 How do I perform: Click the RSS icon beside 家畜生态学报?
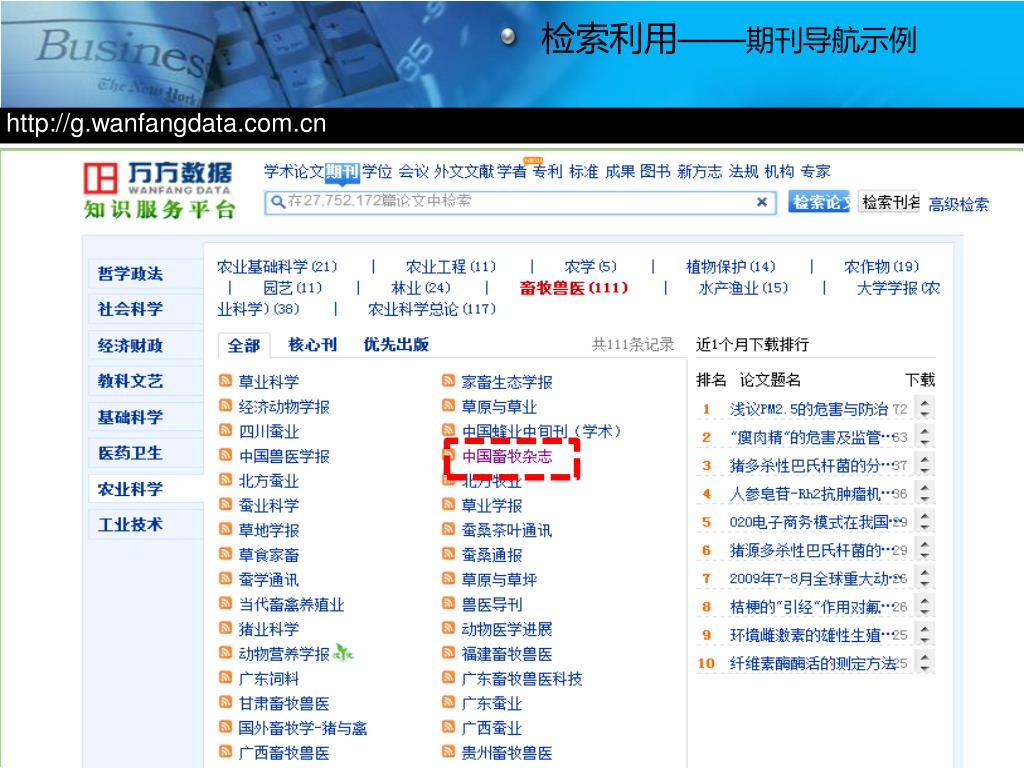448,380
